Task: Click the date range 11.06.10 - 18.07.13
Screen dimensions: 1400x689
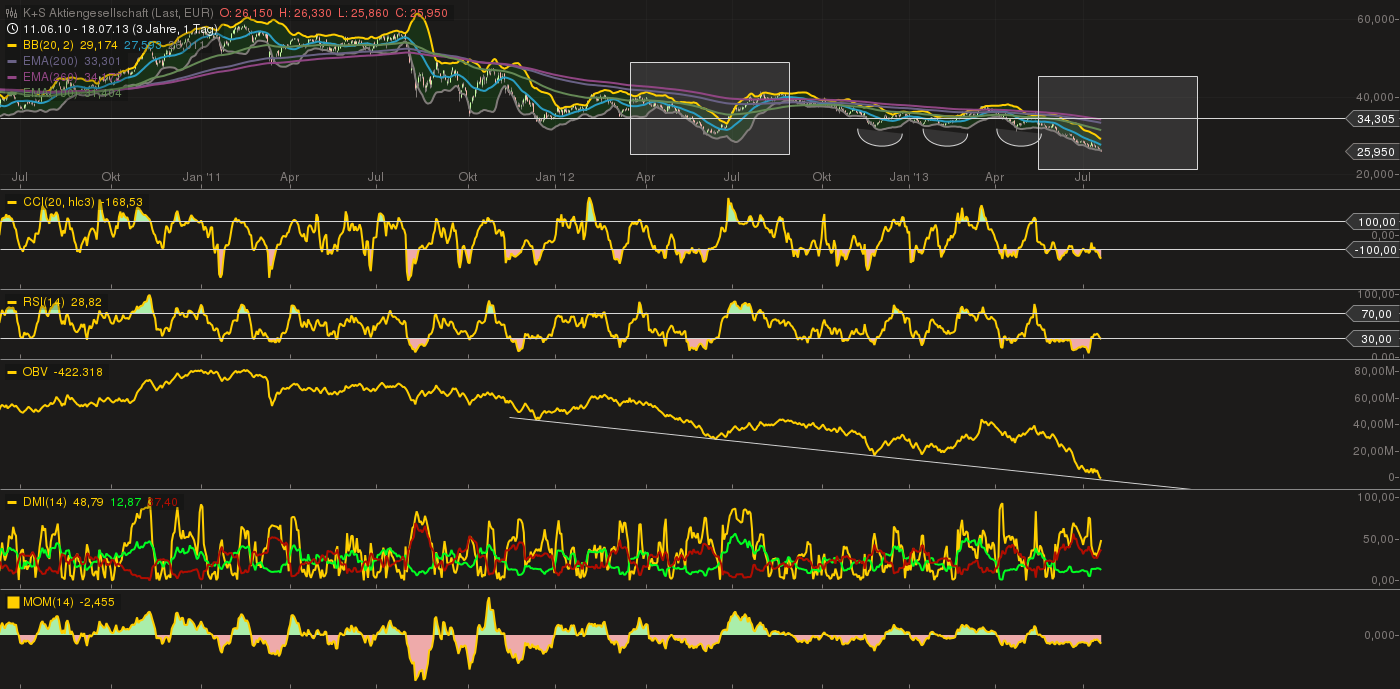Action: [x=76, y=29]
